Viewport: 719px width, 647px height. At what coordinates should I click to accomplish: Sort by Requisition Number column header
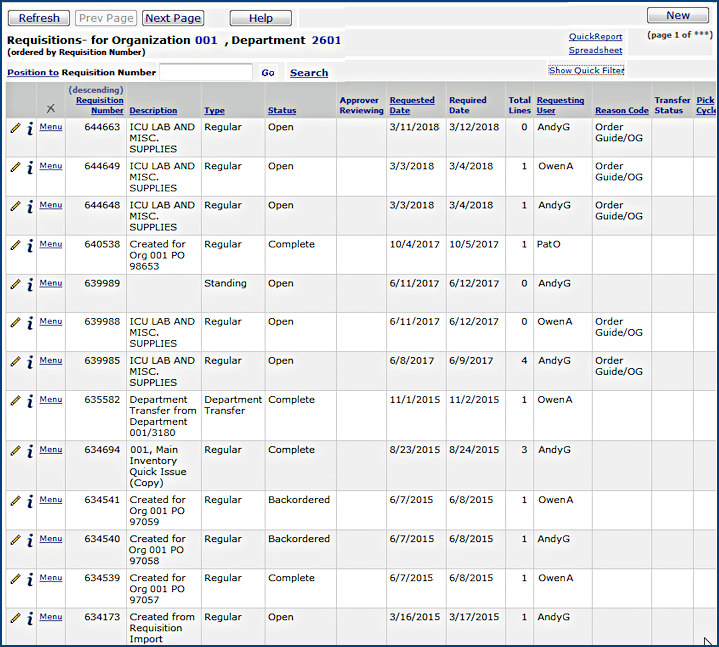[x=100, y=105]
